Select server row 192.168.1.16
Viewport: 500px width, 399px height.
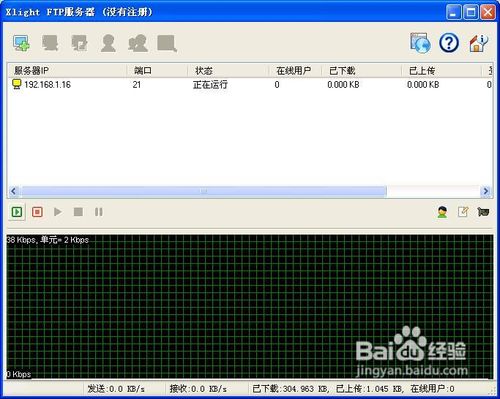250,85
